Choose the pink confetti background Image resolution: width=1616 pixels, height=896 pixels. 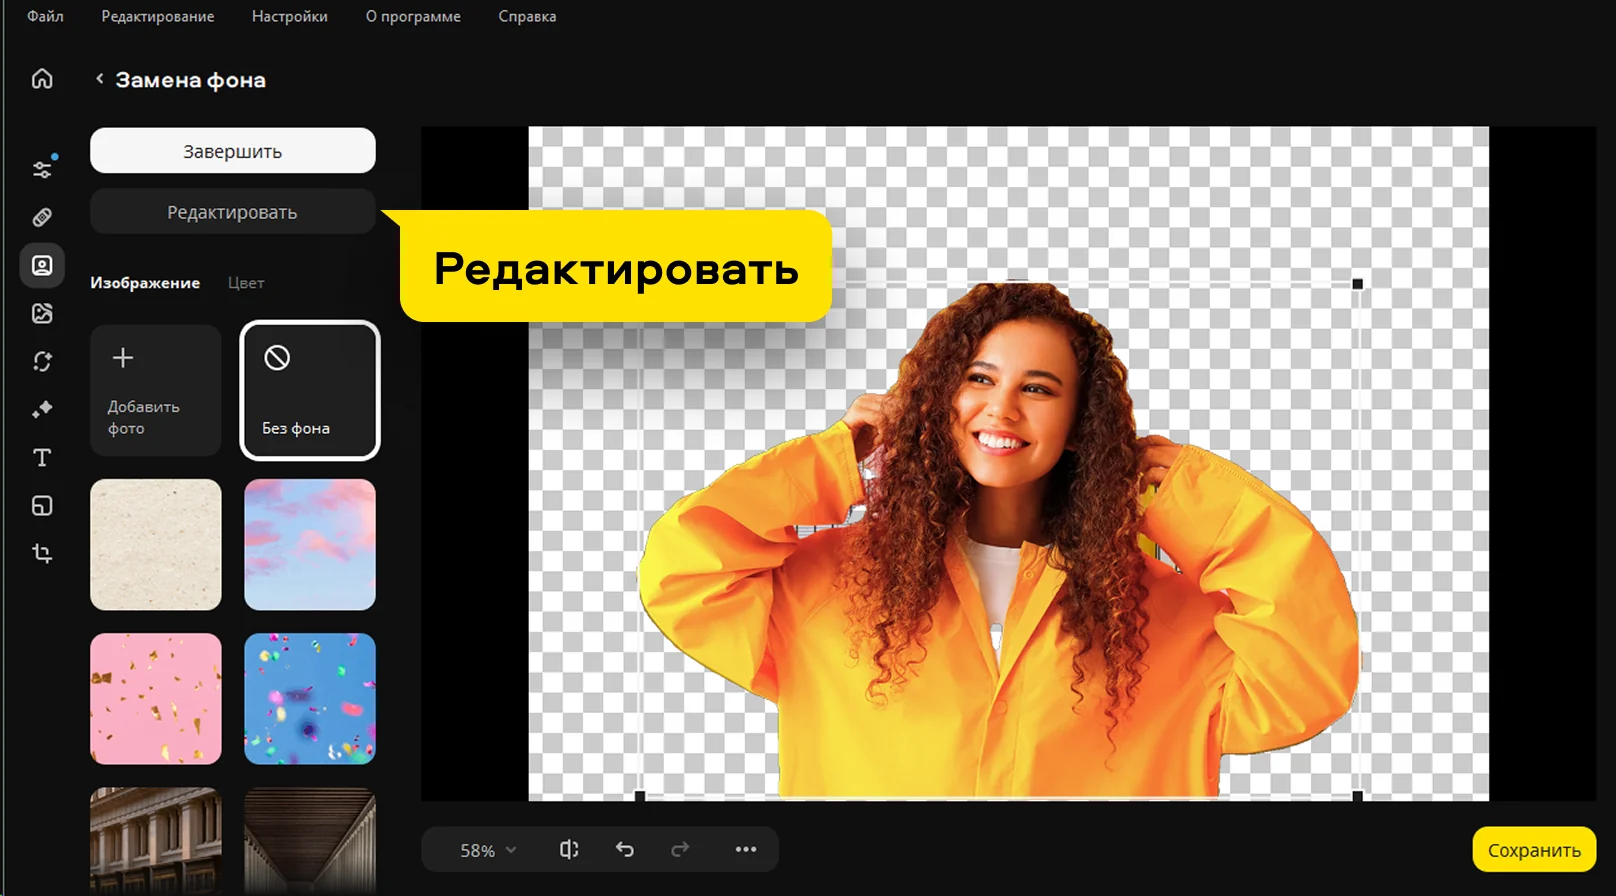pos(156,699)
